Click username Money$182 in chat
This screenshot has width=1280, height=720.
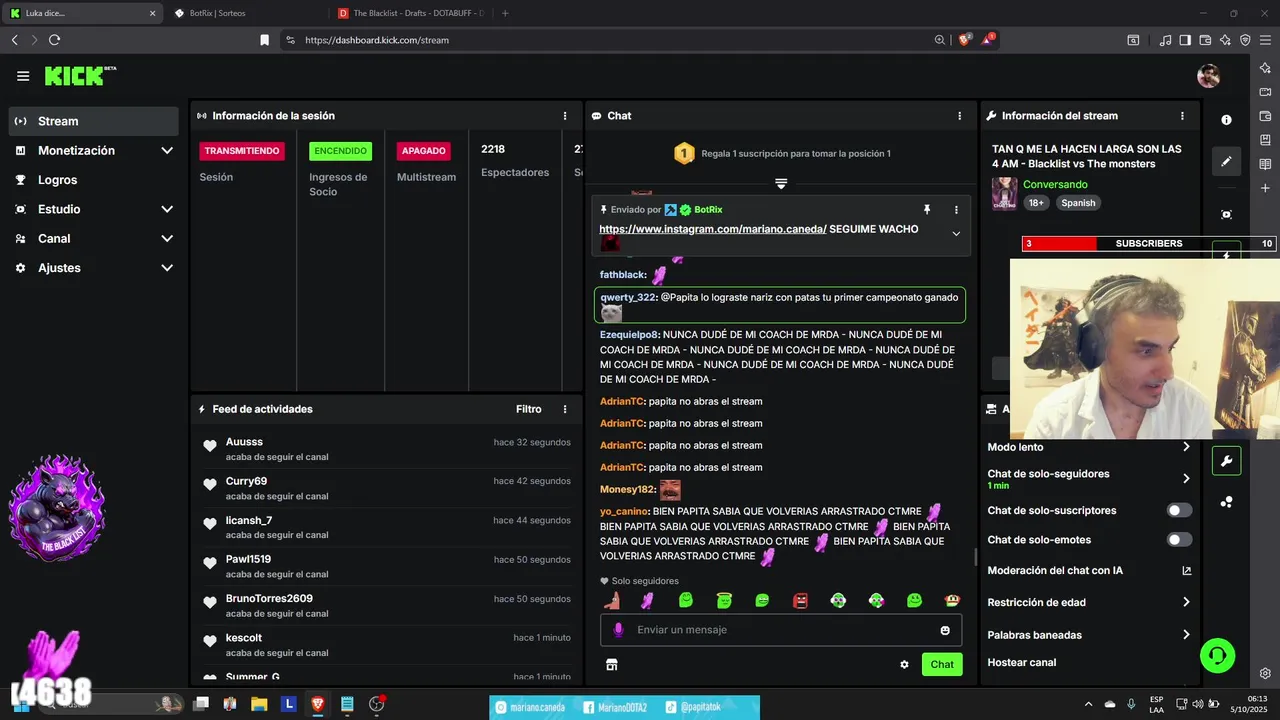click(627, 489)
